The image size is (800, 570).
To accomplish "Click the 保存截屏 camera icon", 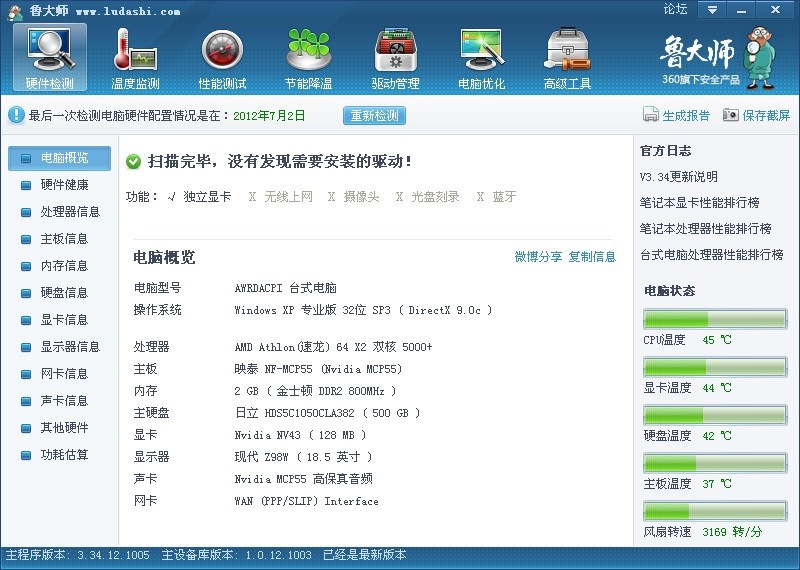I will [x=731, y=115].
